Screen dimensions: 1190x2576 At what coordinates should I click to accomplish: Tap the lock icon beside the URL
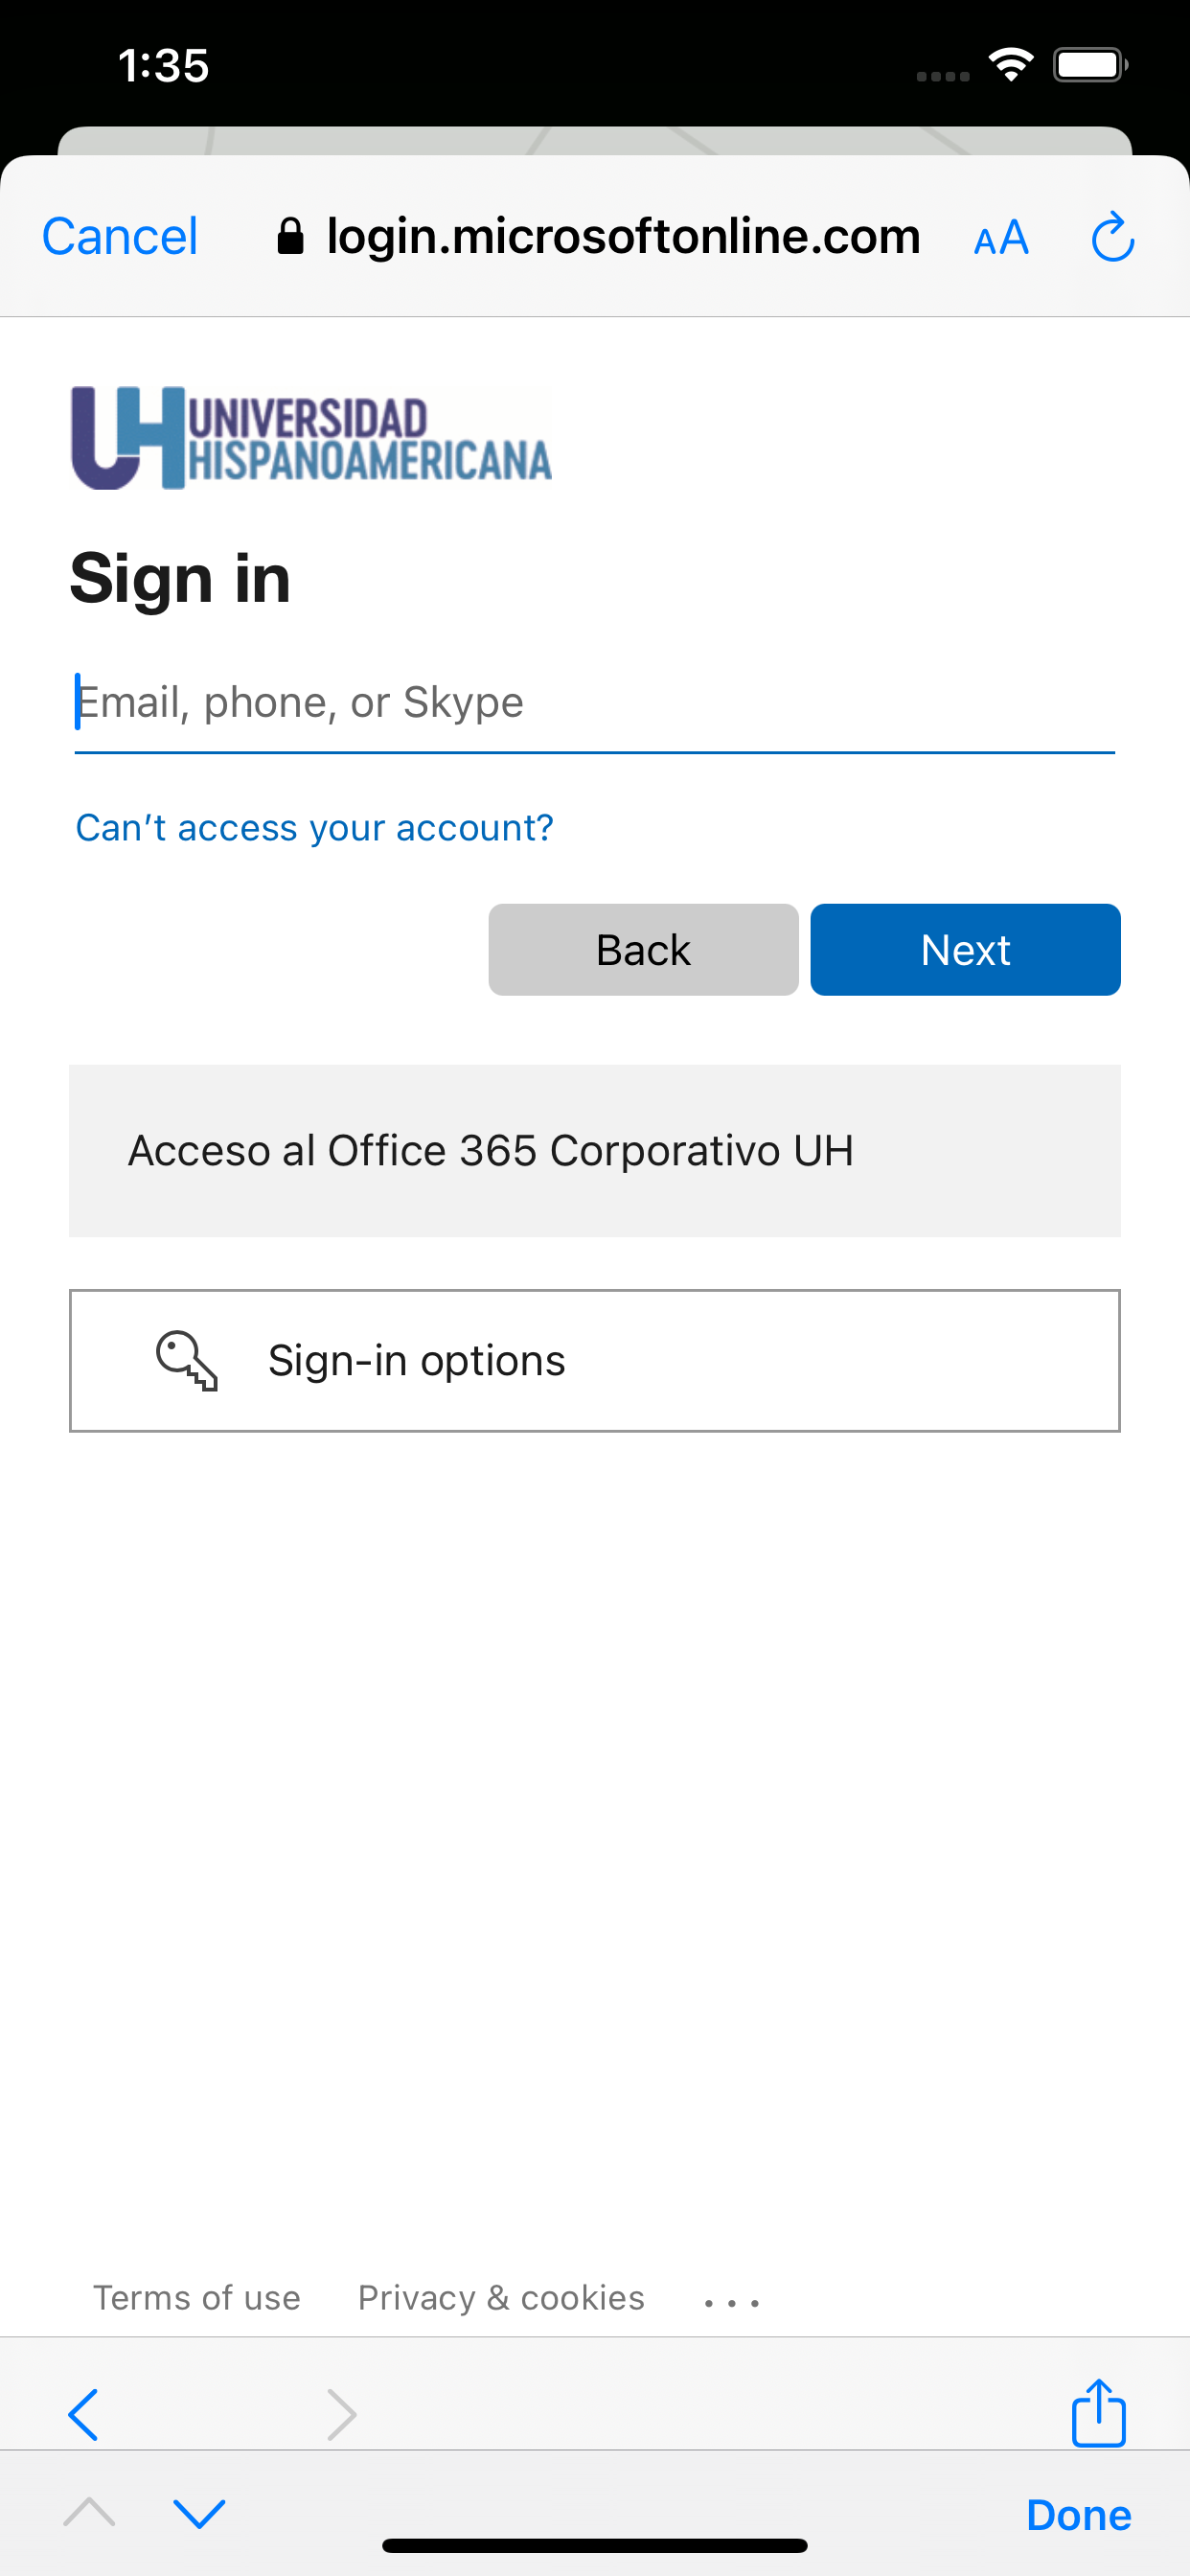pos(290,237)
